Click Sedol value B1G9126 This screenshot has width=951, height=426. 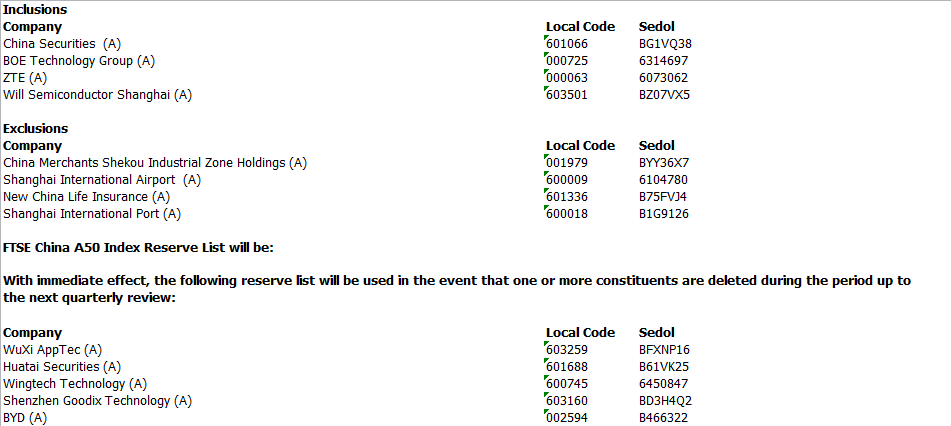click(664, 213)
